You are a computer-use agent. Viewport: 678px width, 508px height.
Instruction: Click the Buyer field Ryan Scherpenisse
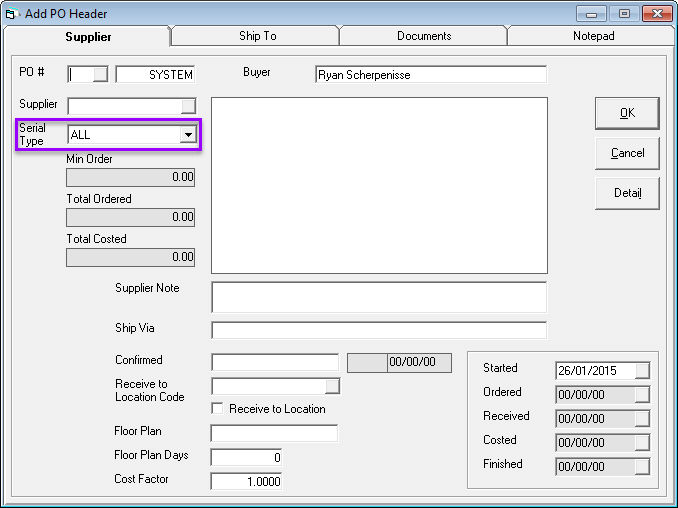[x=431, y=74]
